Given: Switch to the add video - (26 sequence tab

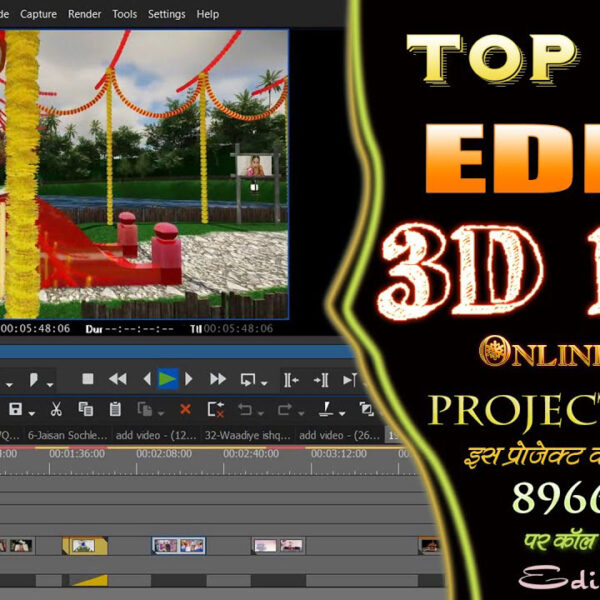Looking at the screenshot, I should [x=339, y=435].
